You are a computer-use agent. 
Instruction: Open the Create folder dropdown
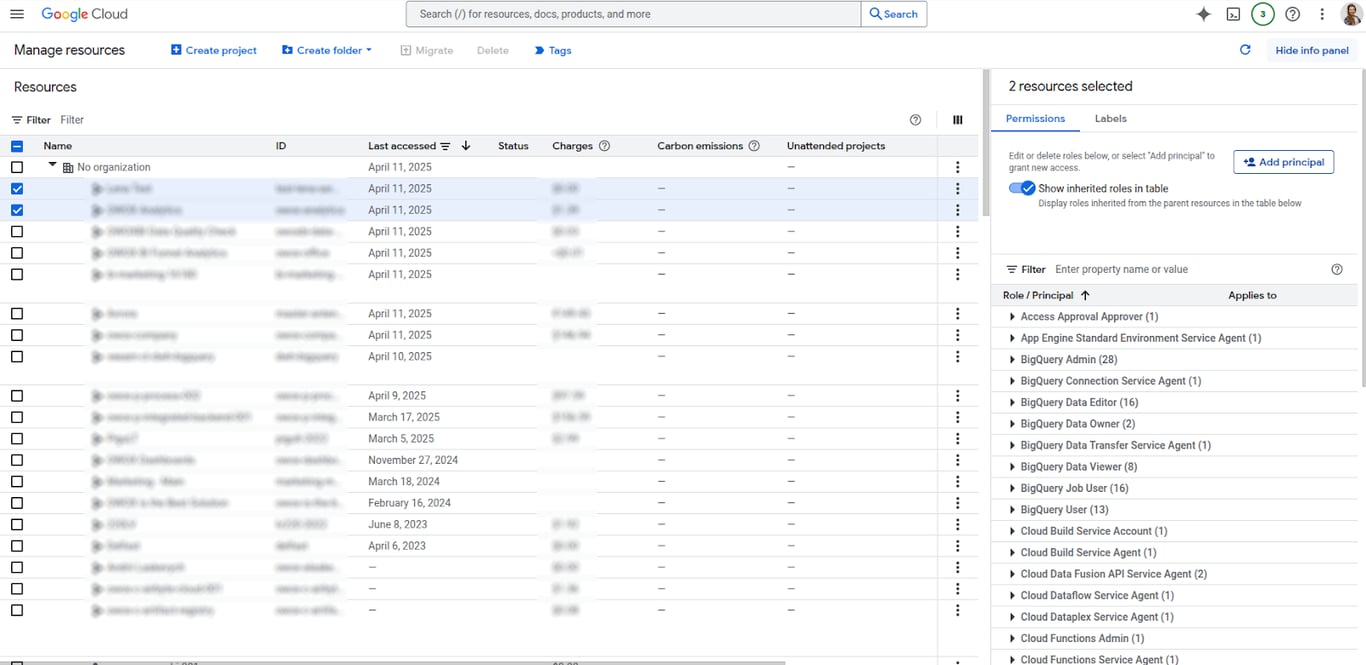click(327, 50)
